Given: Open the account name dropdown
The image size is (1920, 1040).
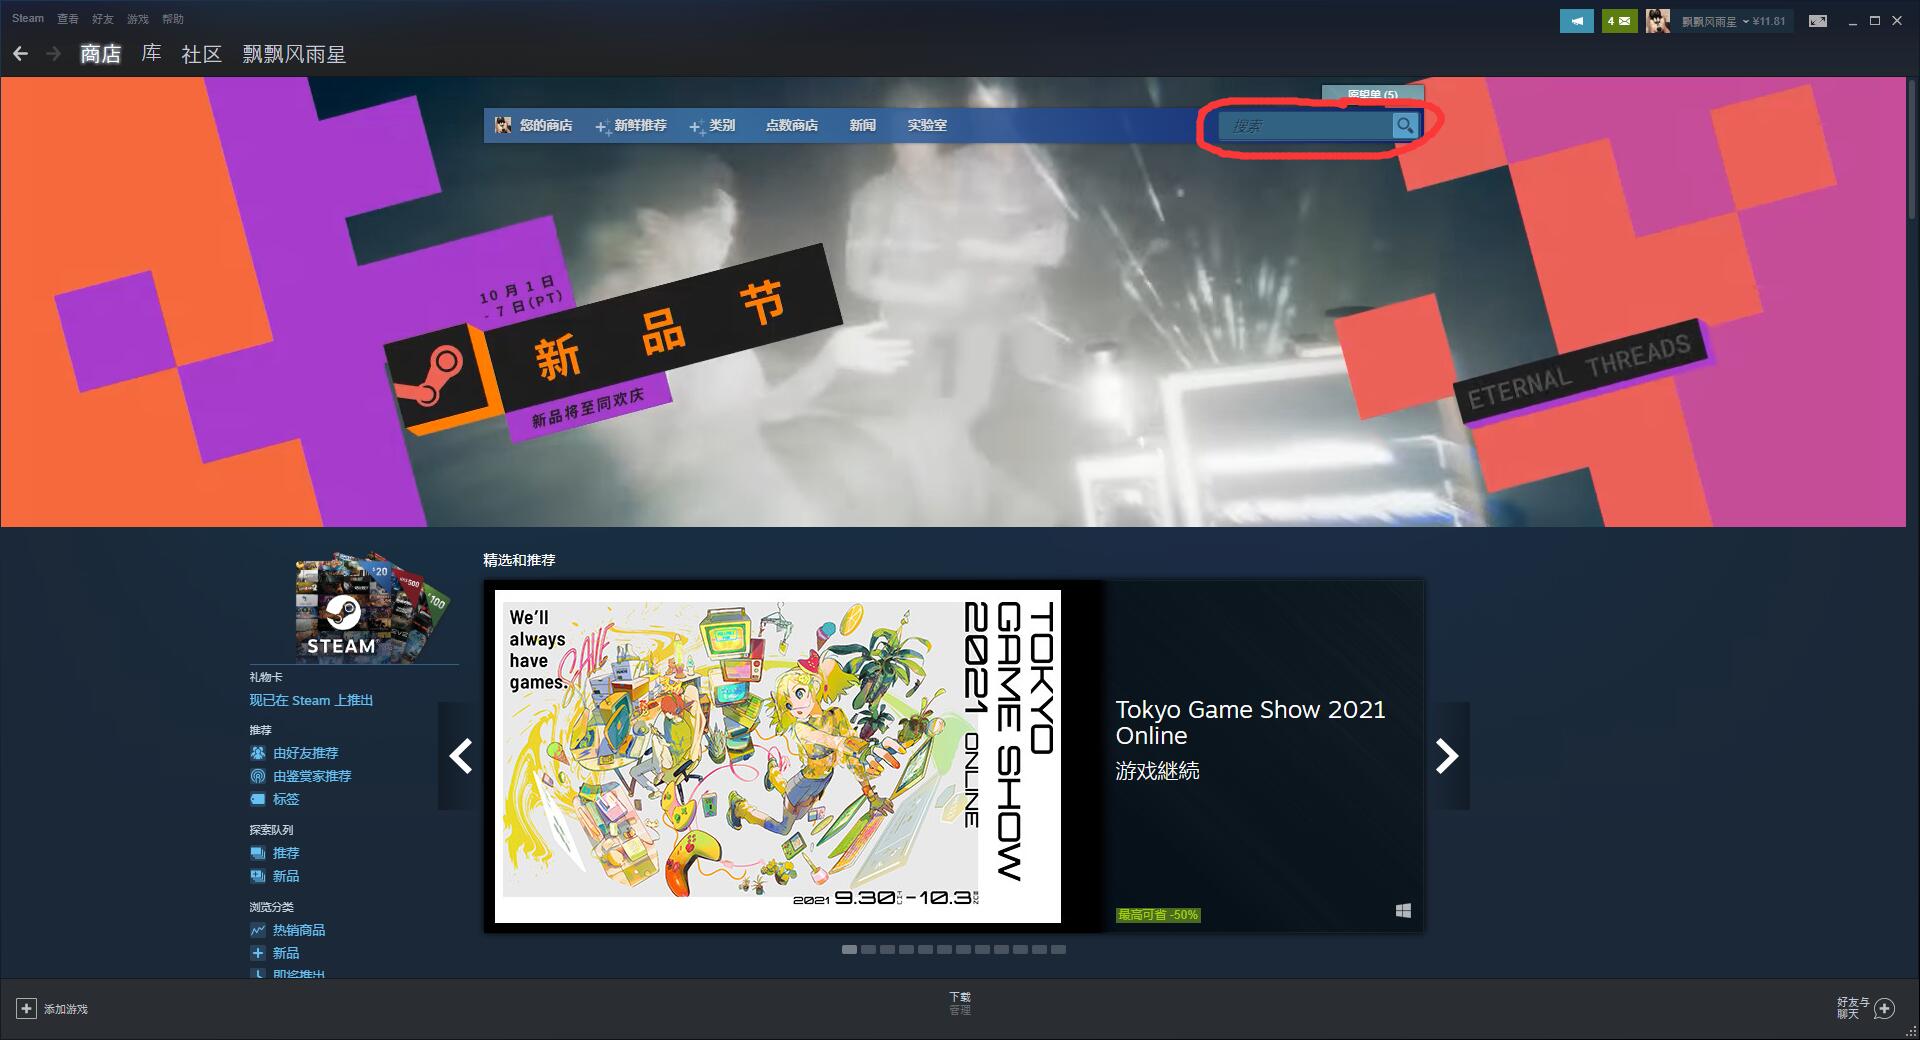Looking at the screenshot, I should pyautogui.click(x=1715, y=21).
